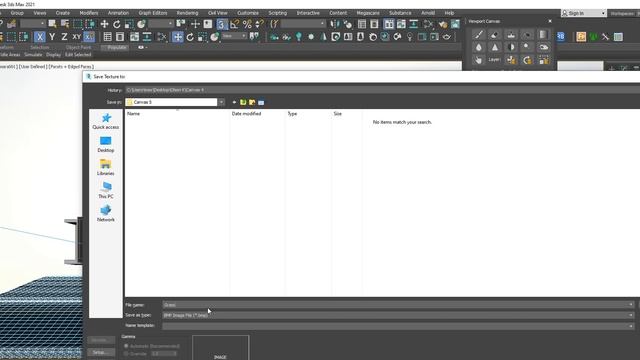This screenshot has height=360, width=640.
Task: Open the Layer button in Viewport Canvas
Action: 494,60
